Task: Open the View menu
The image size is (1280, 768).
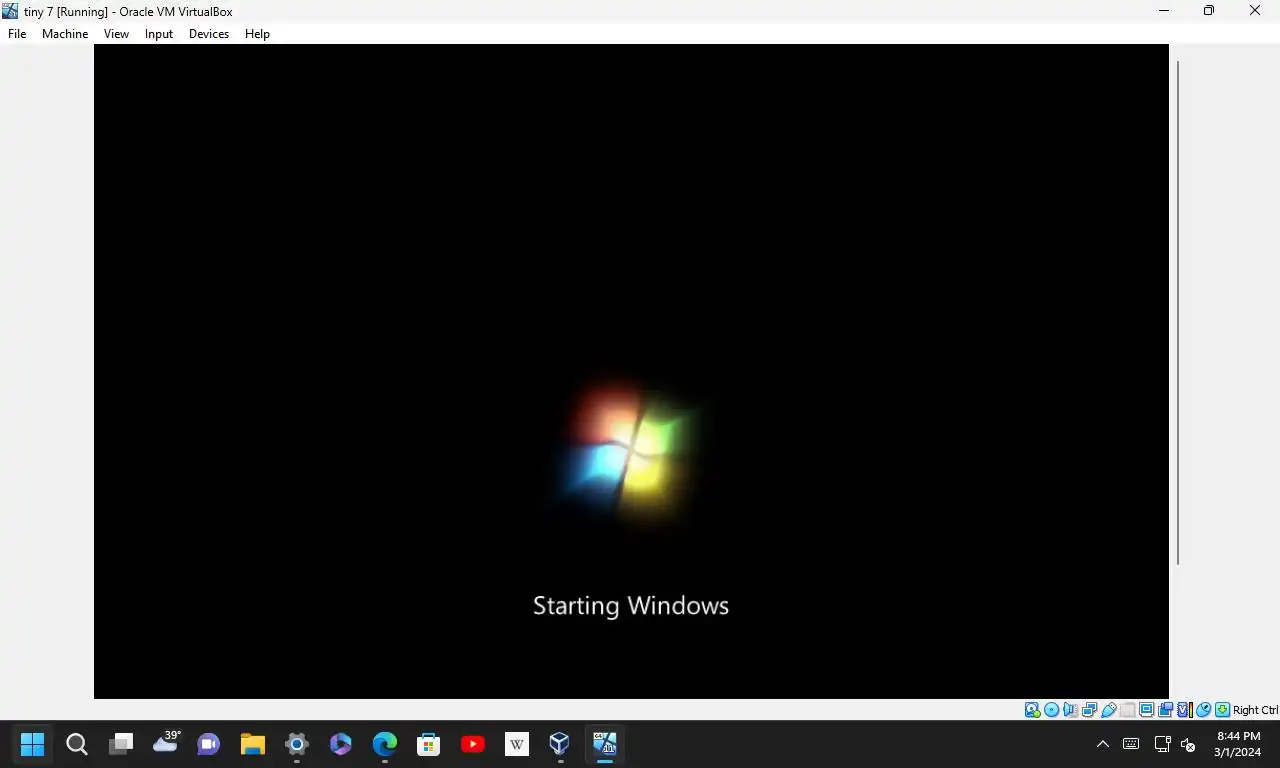Action: [x=117, y=34]
